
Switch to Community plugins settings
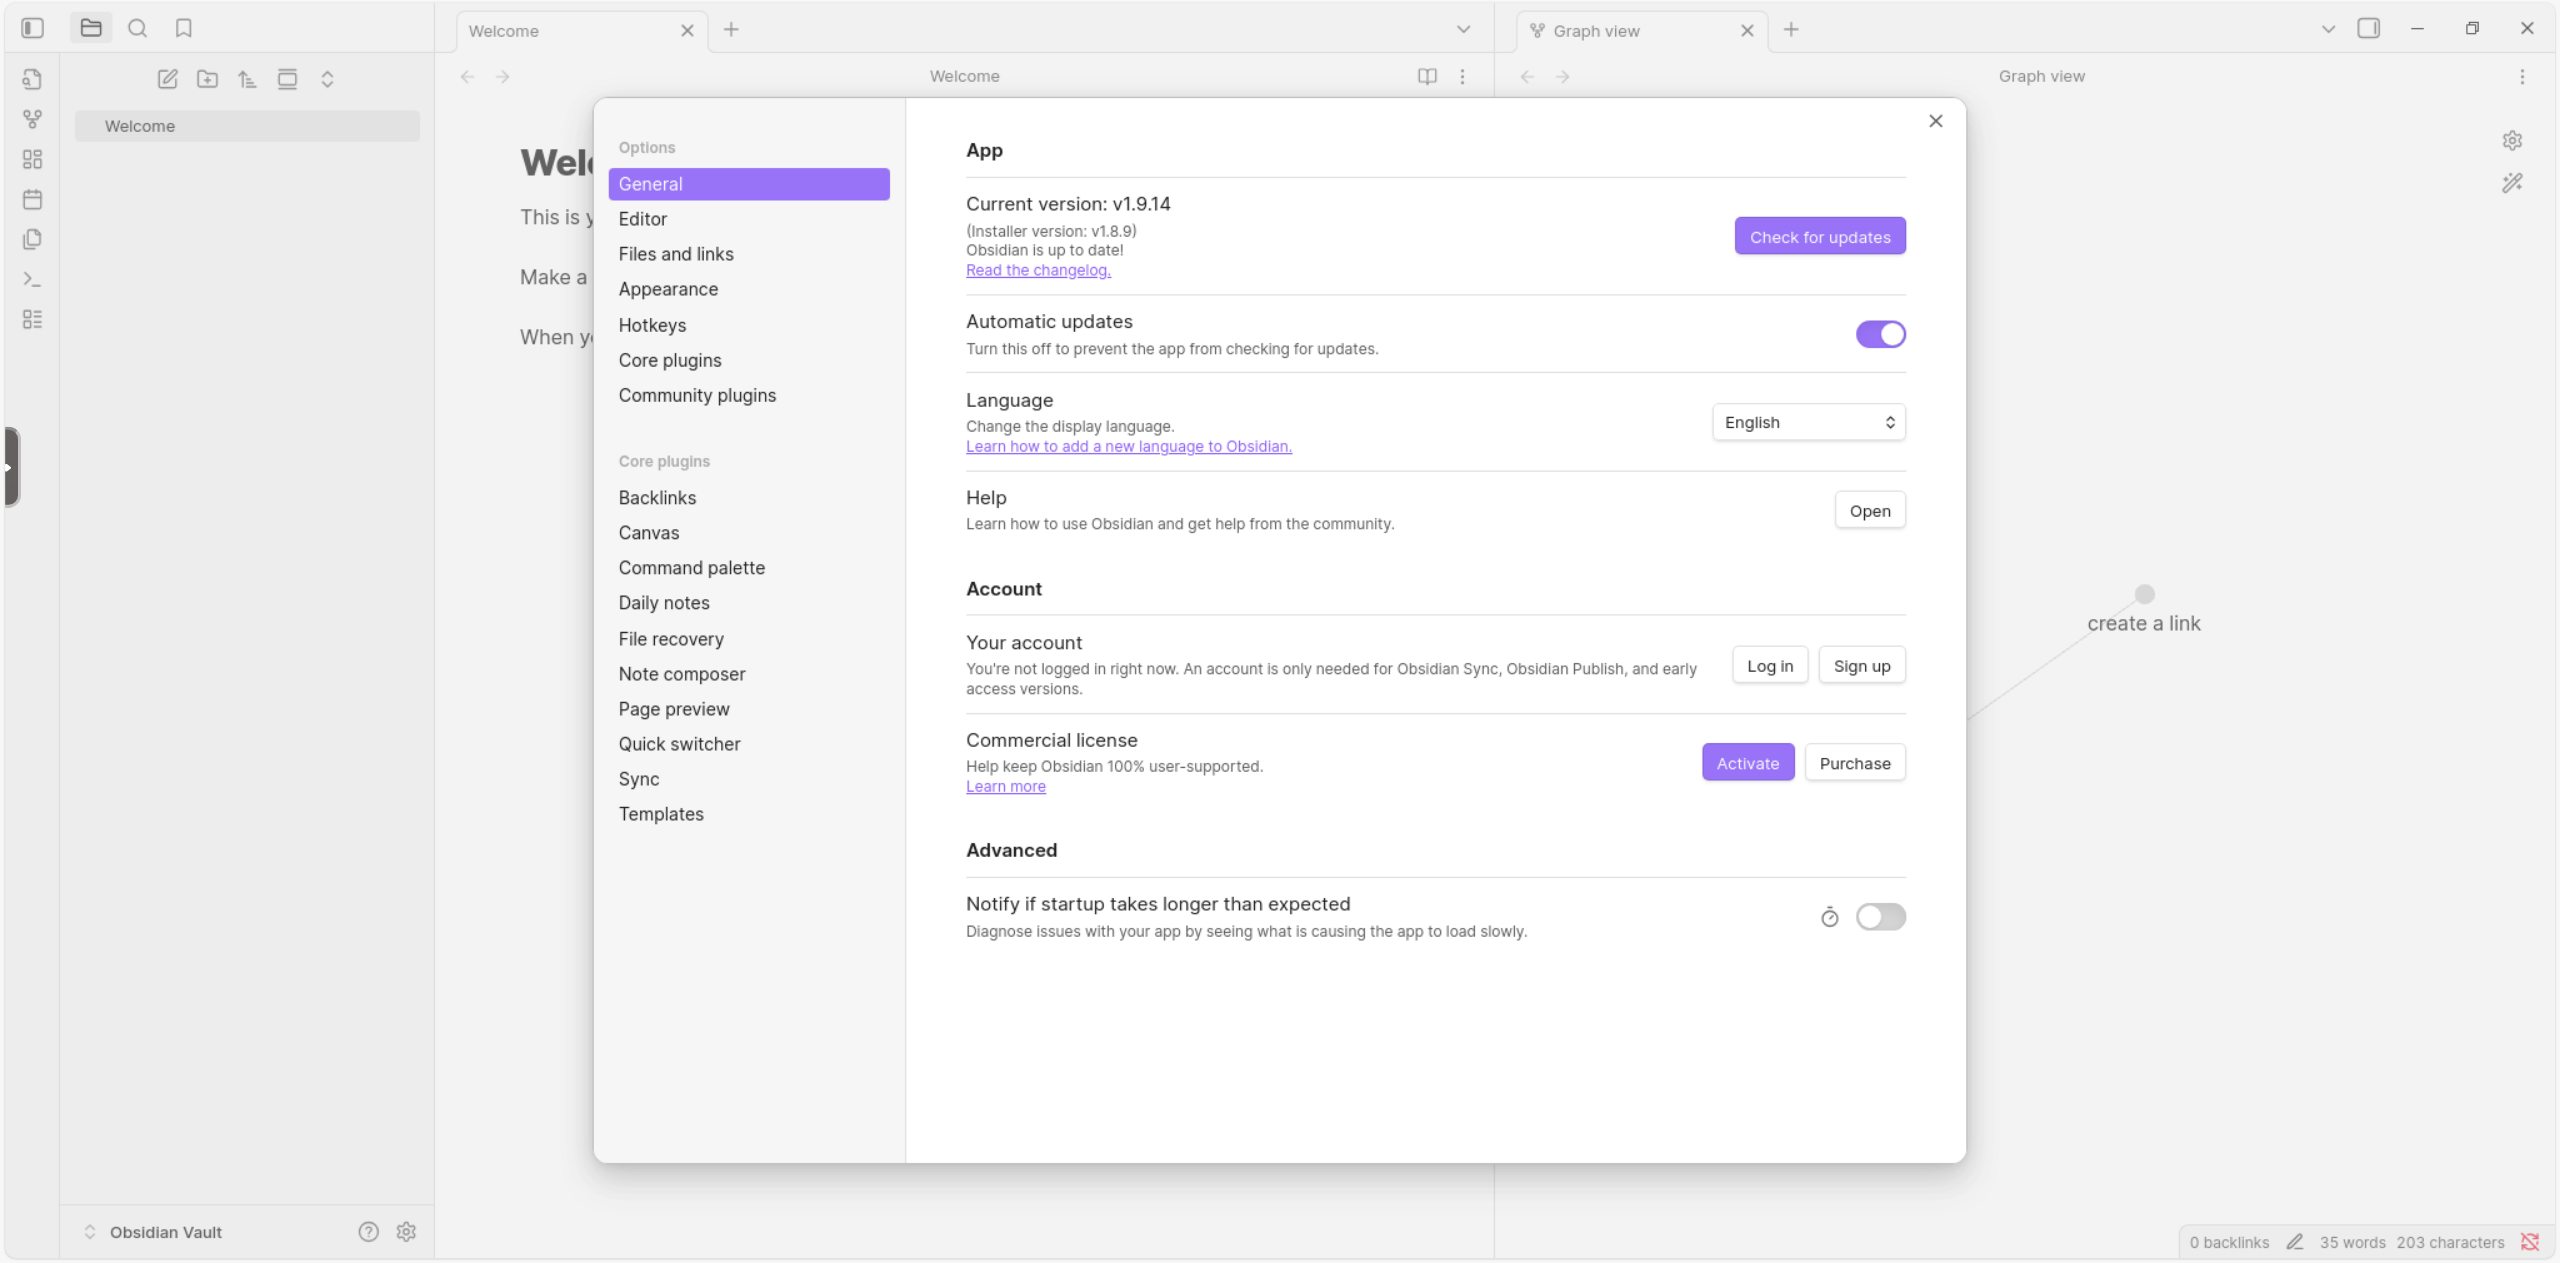coord(697,395)
